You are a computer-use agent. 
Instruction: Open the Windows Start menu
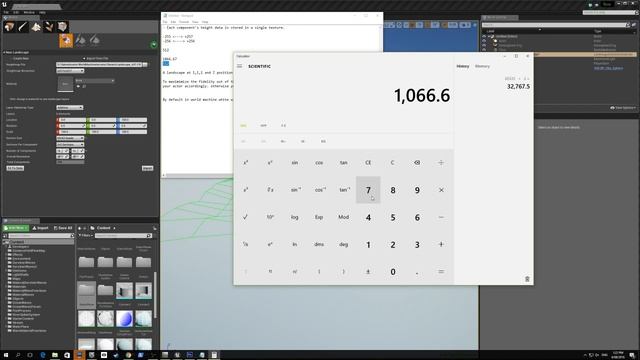pyautogui.click(x=5, y=355)
